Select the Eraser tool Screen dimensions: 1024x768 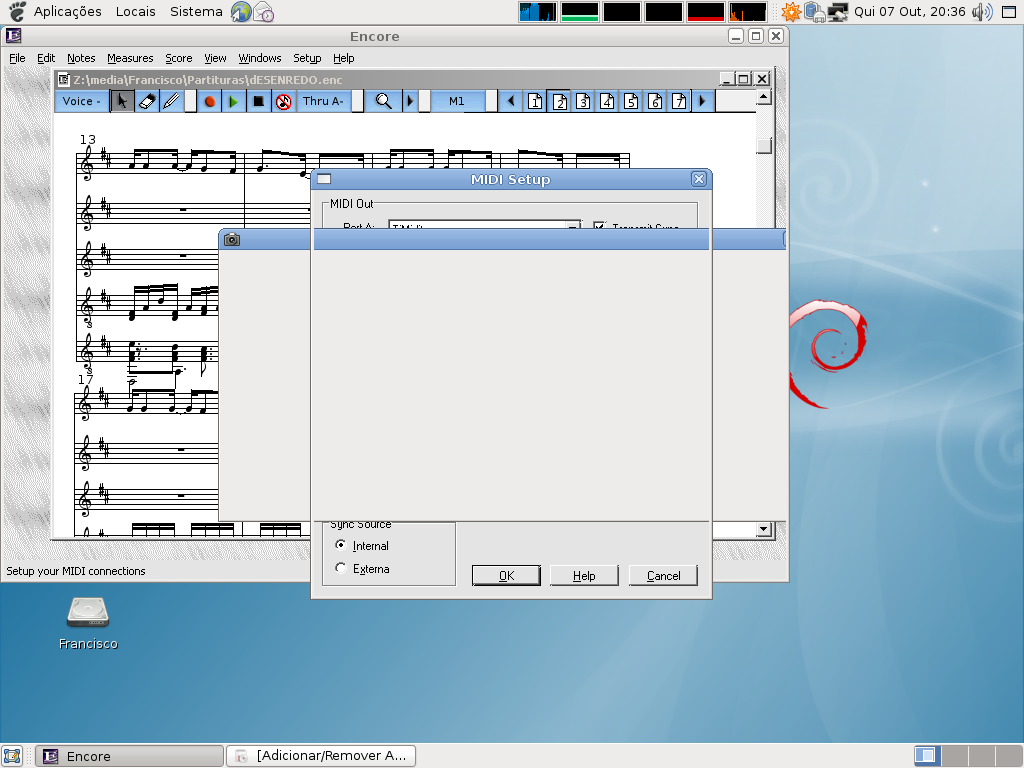coord(146,101)
